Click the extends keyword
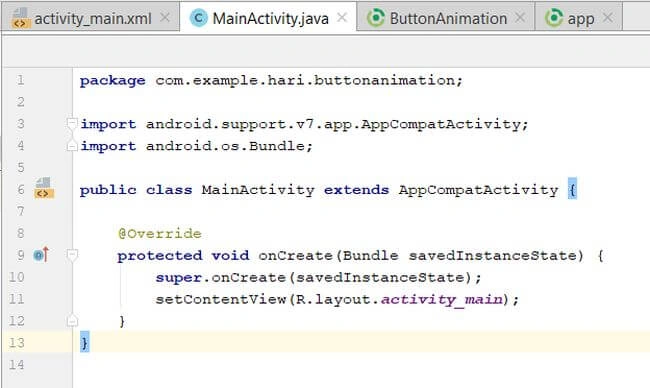The image size is (650, 388). 356,190
